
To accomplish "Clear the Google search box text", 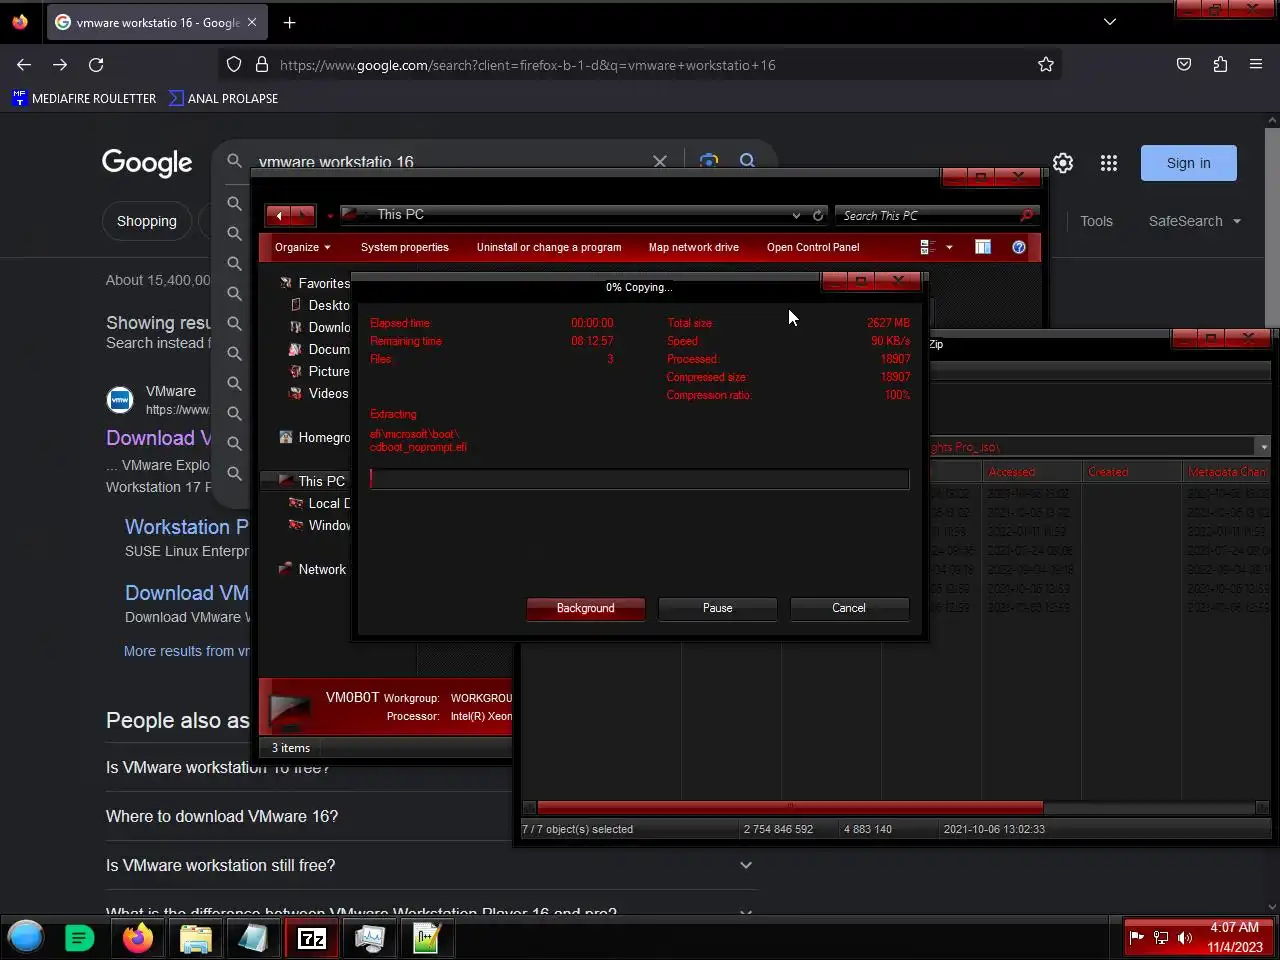I will [660, 161].
